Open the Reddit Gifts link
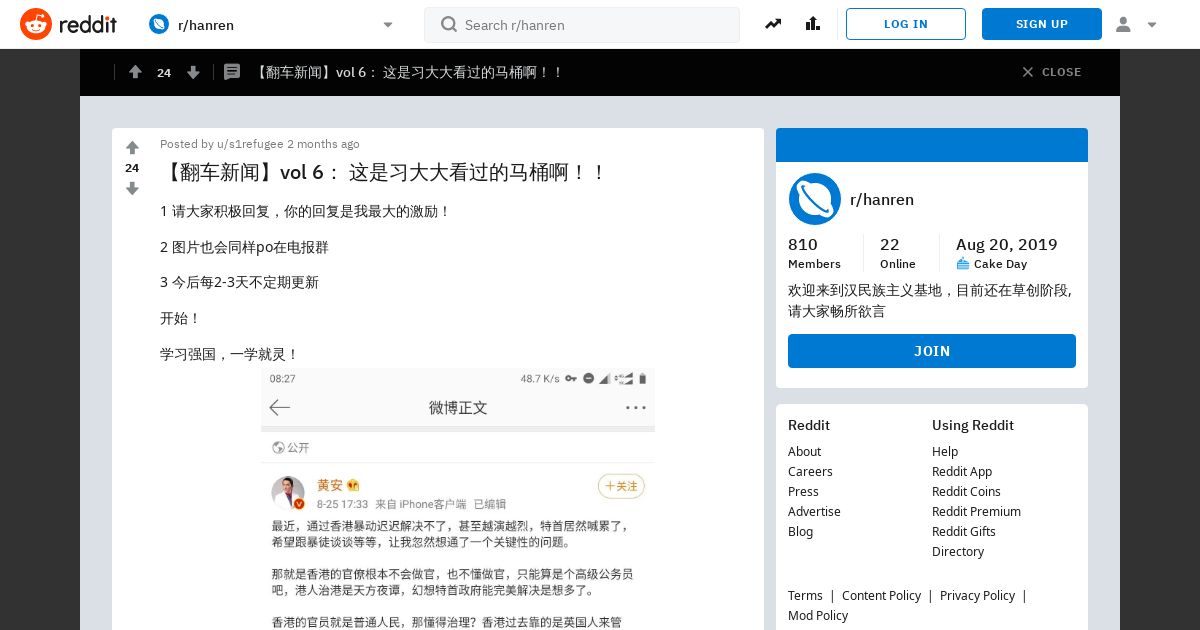The height and width of the screenshot is (630, 1200). pyautogui.click(x=964, y=531)
